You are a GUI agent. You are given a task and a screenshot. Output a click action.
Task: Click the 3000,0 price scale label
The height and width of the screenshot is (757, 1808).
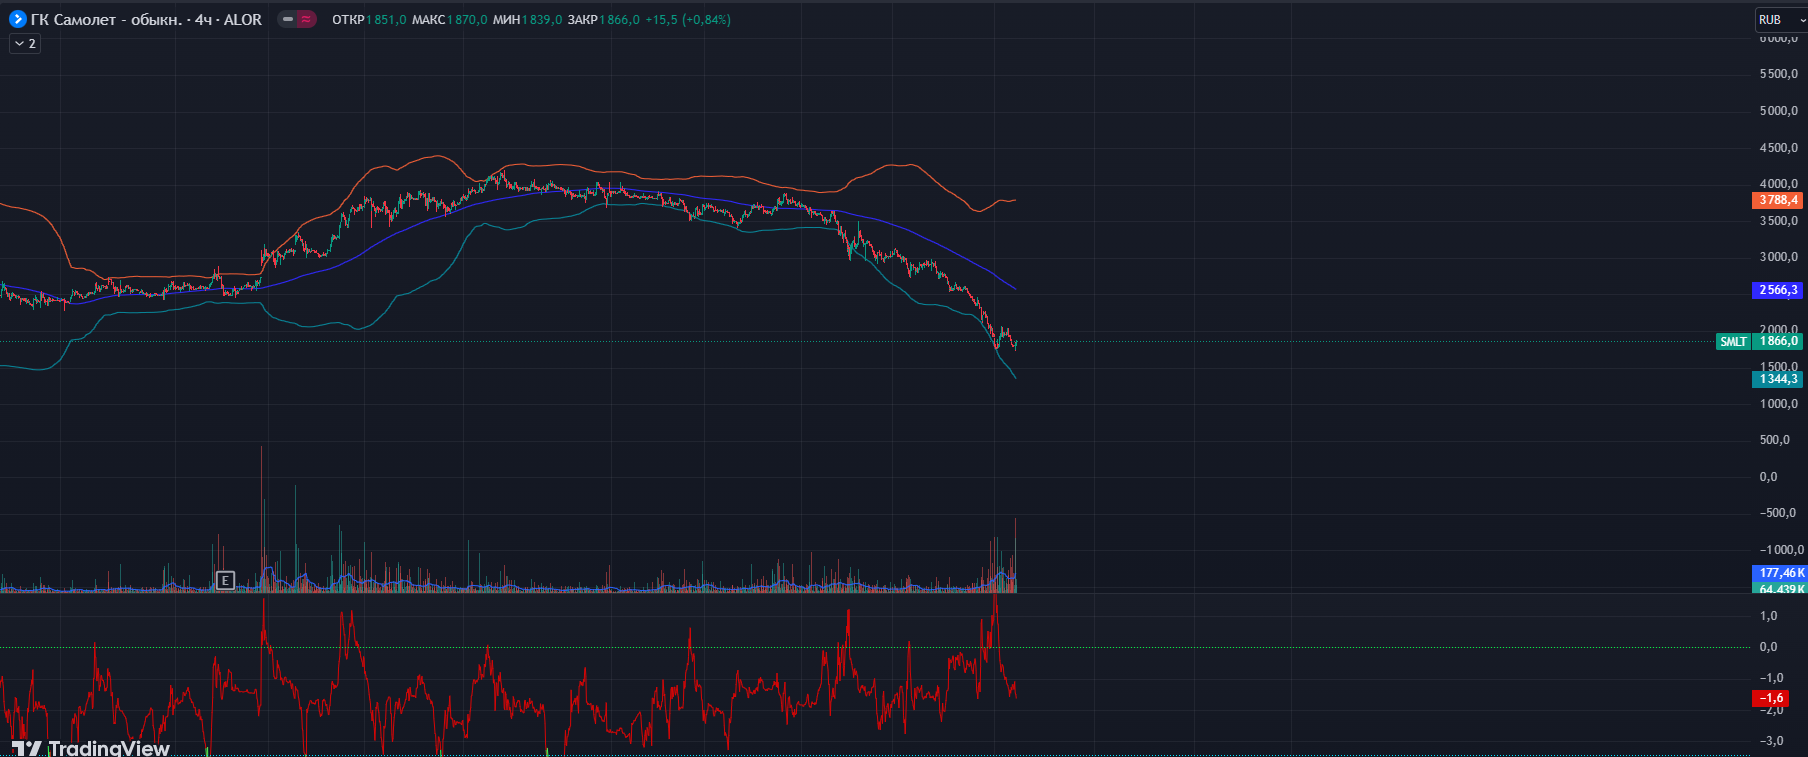pyautogui.click(x=1778, y=257)
